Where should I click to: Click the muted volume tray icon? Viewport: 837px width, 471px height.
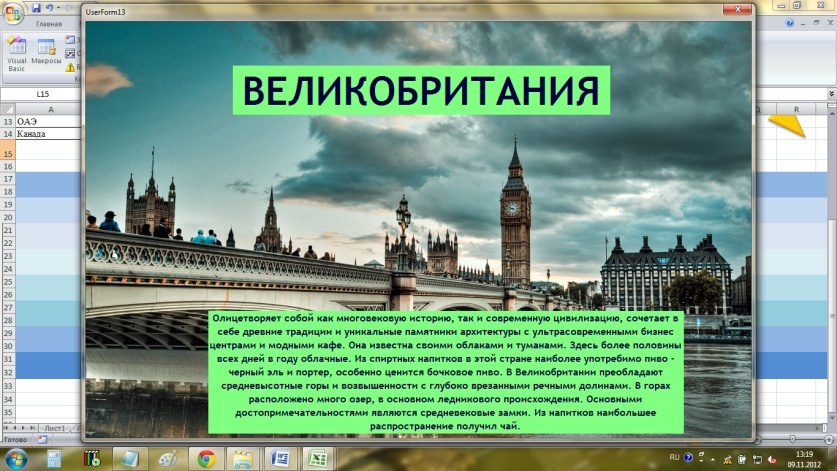click(772, 459)
